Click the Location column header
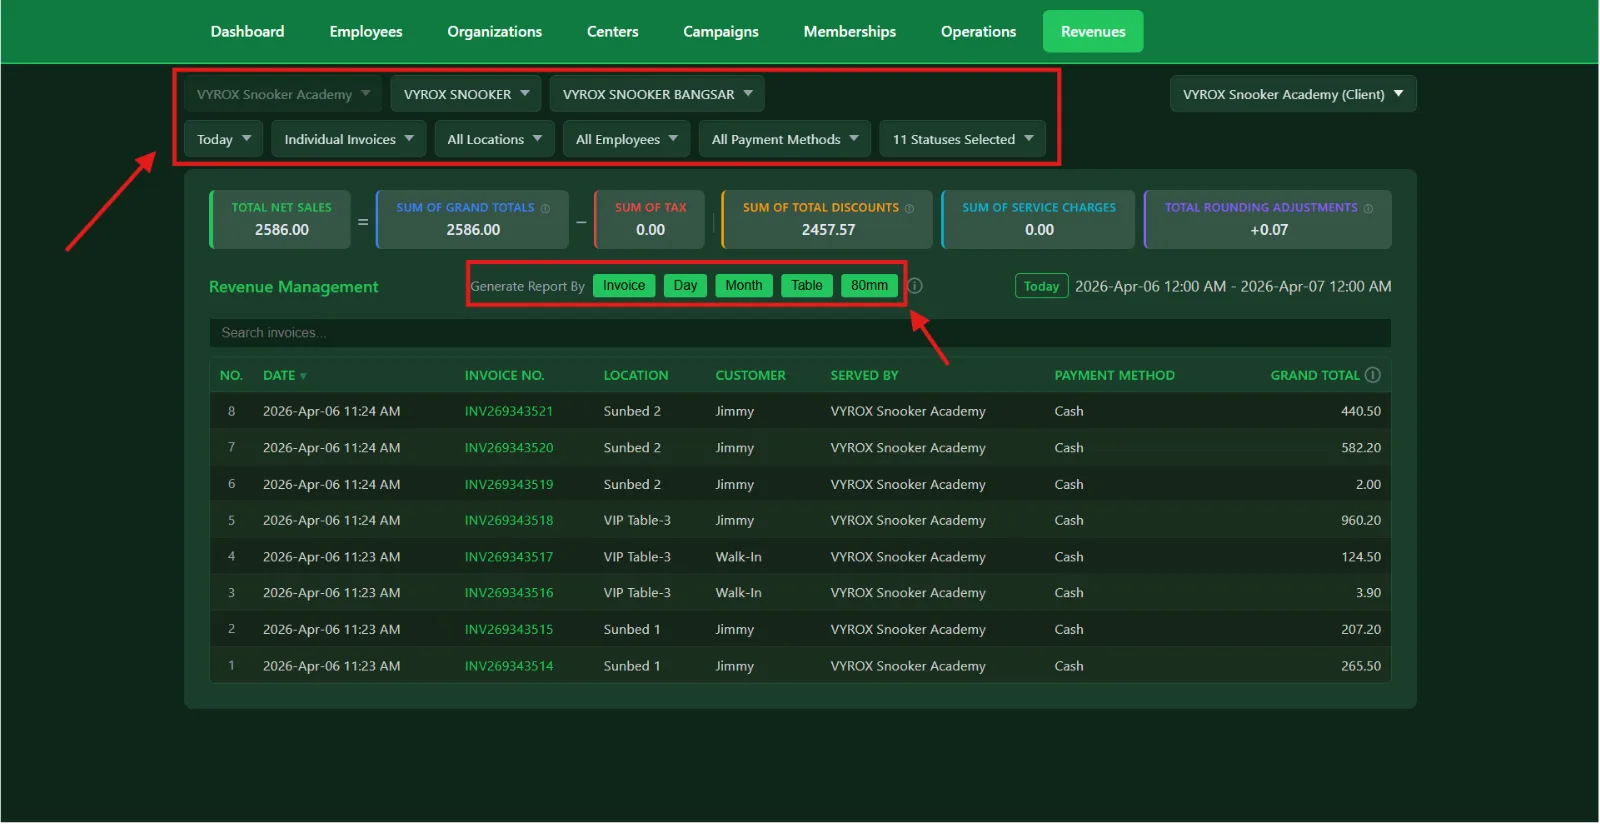1600x824 pixels. tap(636, 376)
